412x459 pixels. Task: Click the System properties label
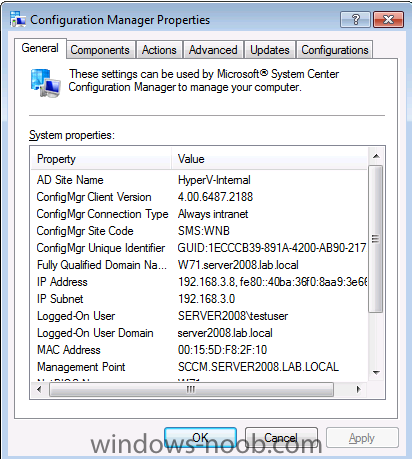[x=72, y=135]
